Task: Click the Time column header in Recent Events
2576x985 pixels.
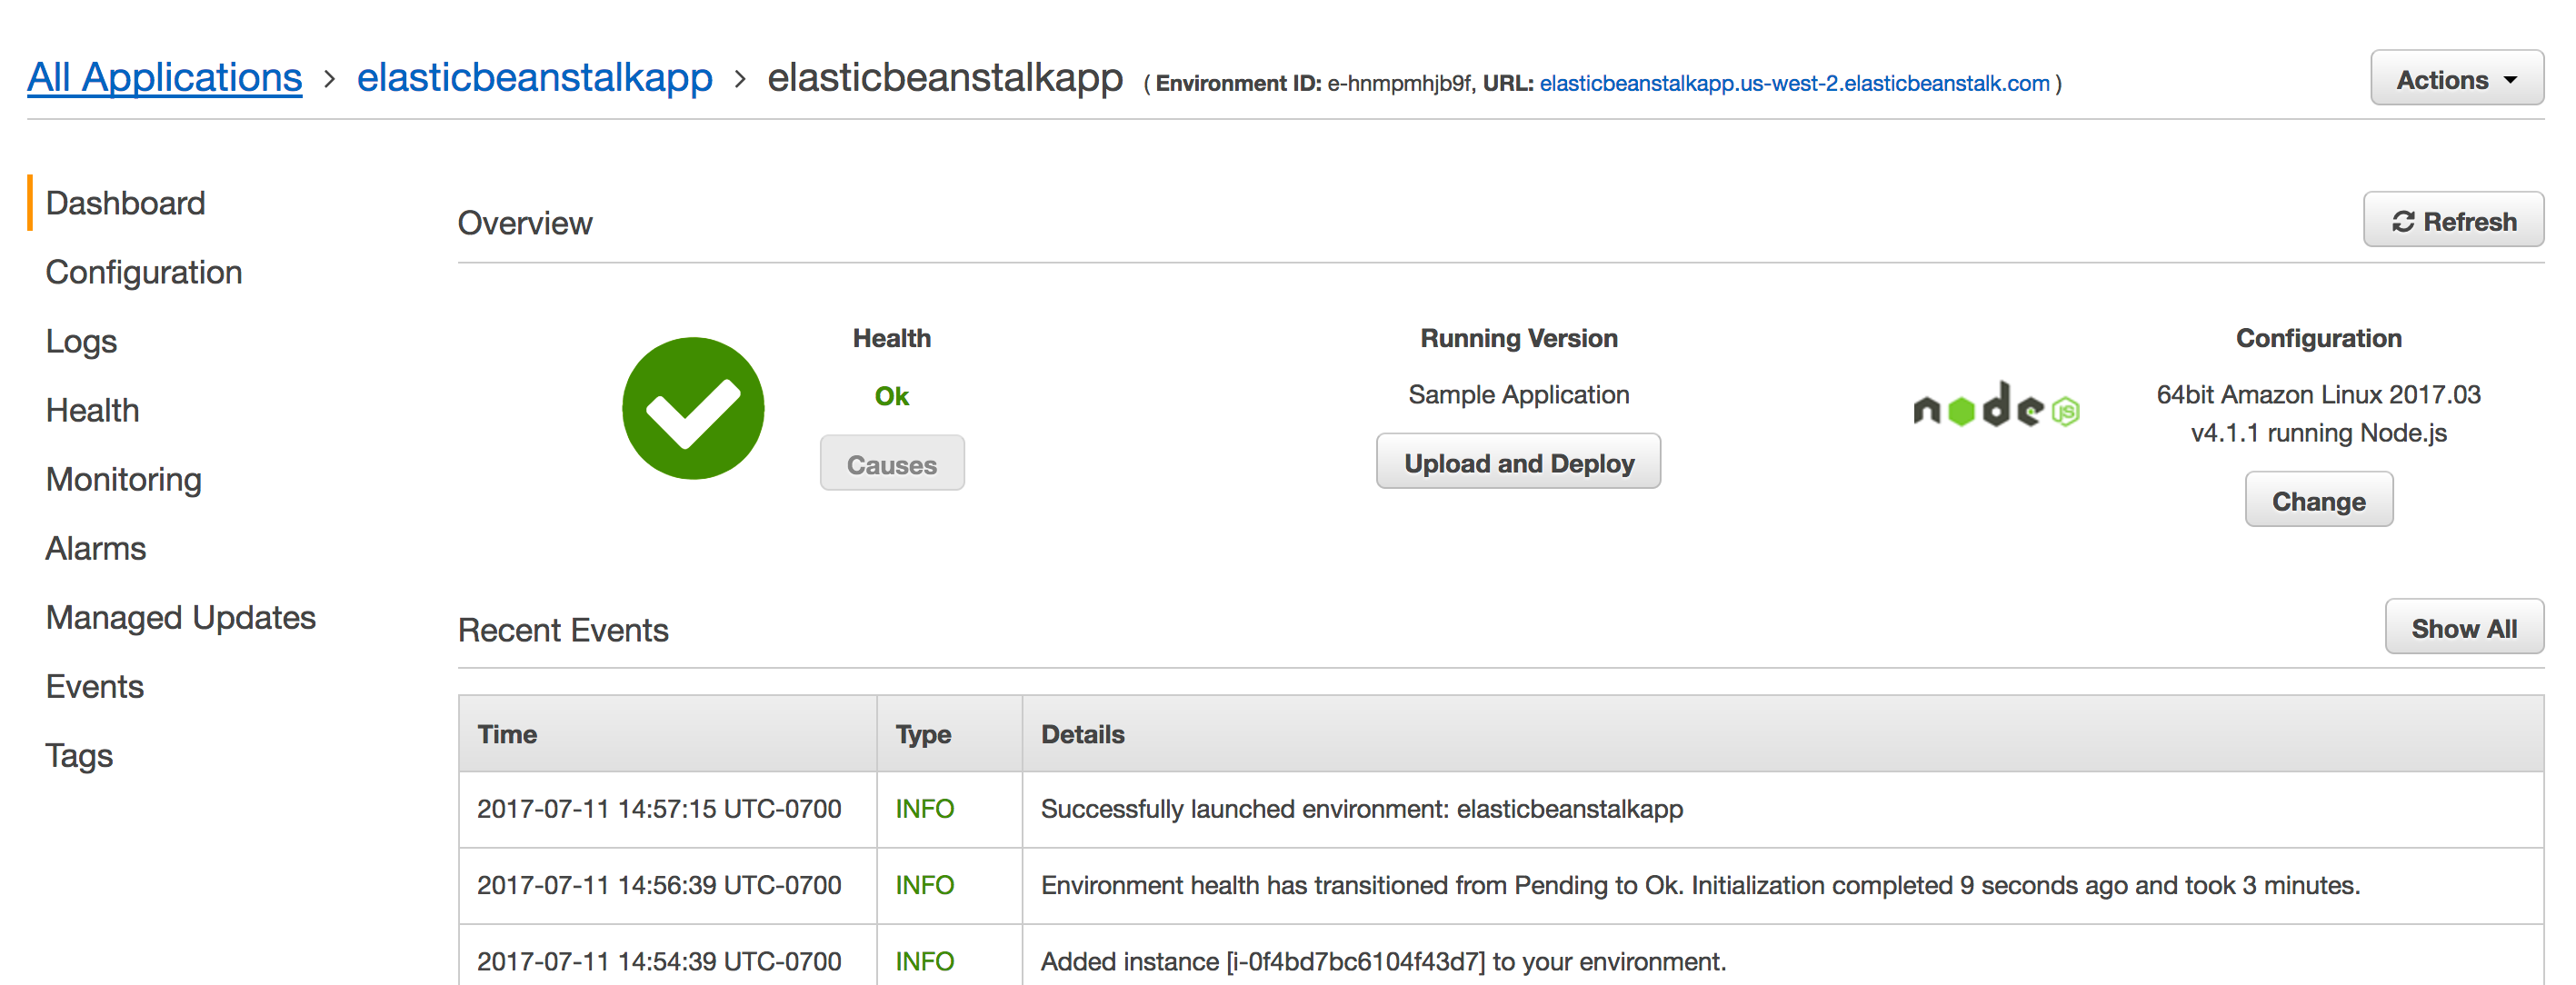Action: [x=508, y=733]
